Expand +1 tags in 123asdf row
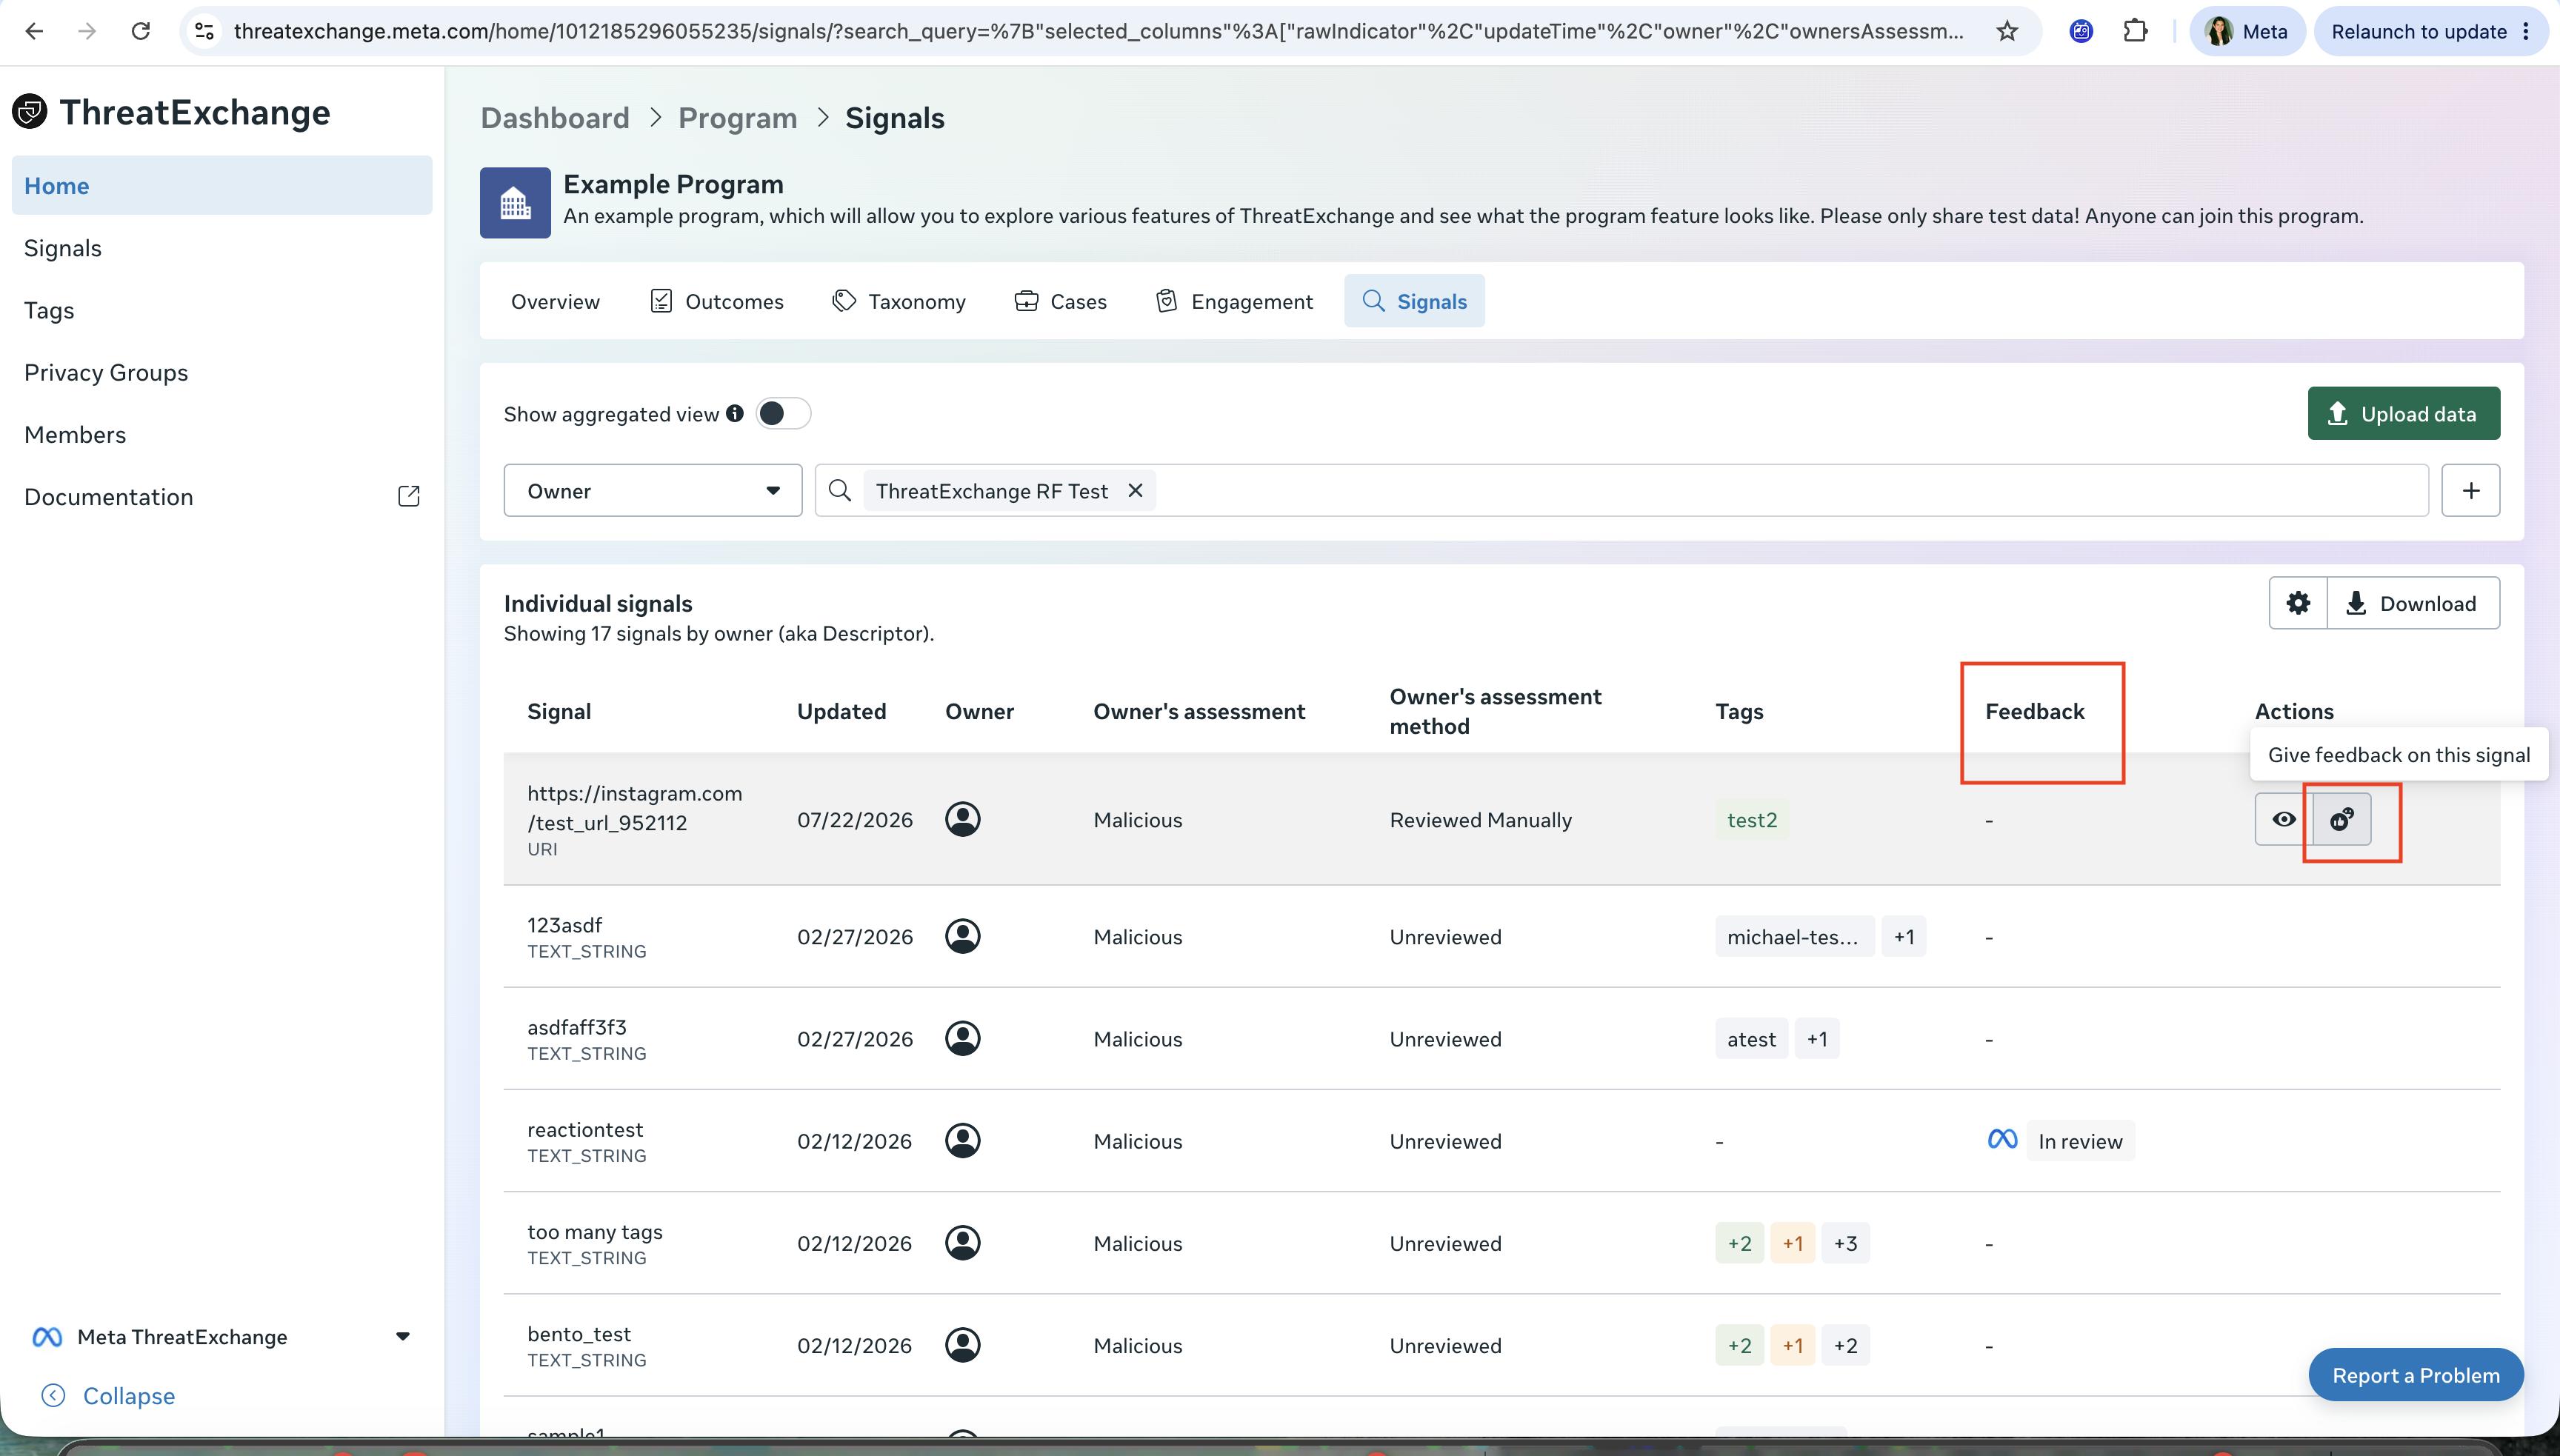 pos(1904,936)
